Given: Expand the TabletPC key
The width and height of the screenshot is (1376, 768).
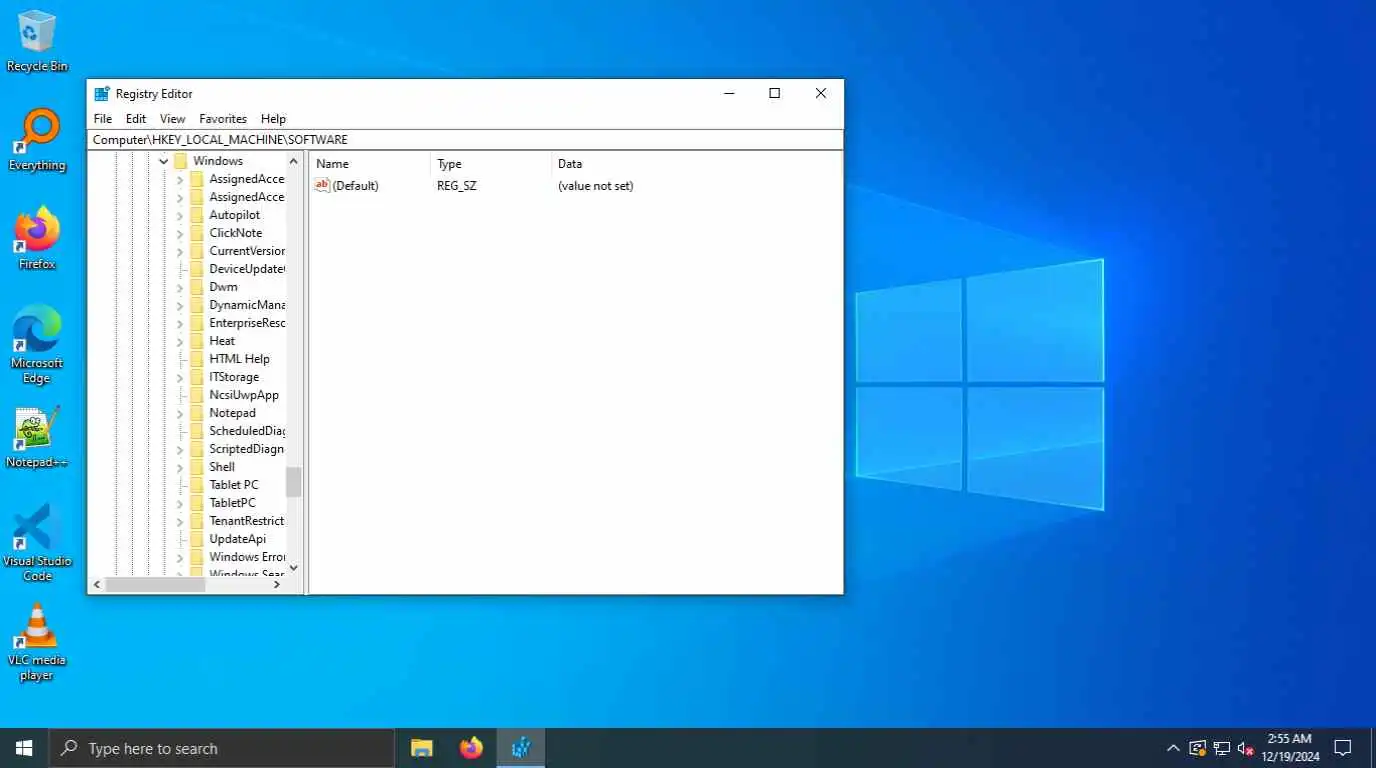Looking at the screenshot, I should [x=180, y=503].
